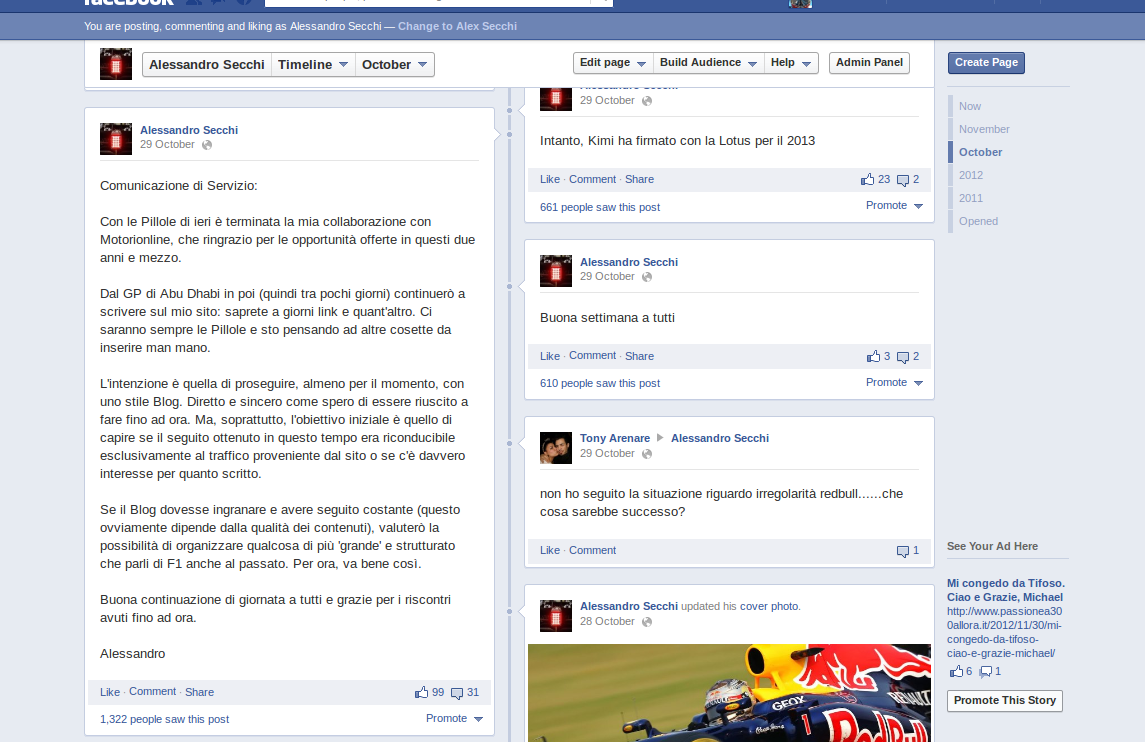This screenshot has width=1145, height=742.
Task: Click the comment bubble icon on Tony Arenare's post
Action: click(x=903, y=551)
